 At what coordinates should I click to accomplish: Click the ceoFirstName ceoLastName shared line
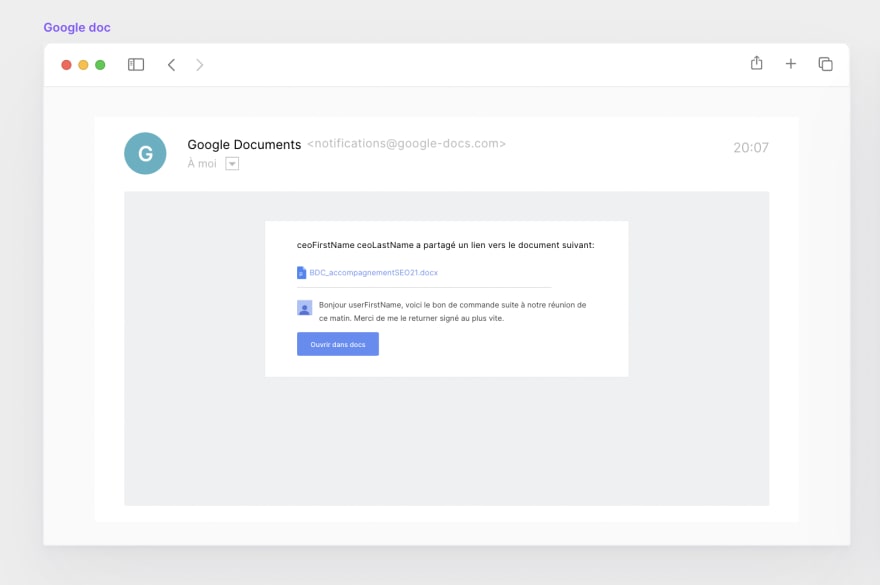pos(446,245)
